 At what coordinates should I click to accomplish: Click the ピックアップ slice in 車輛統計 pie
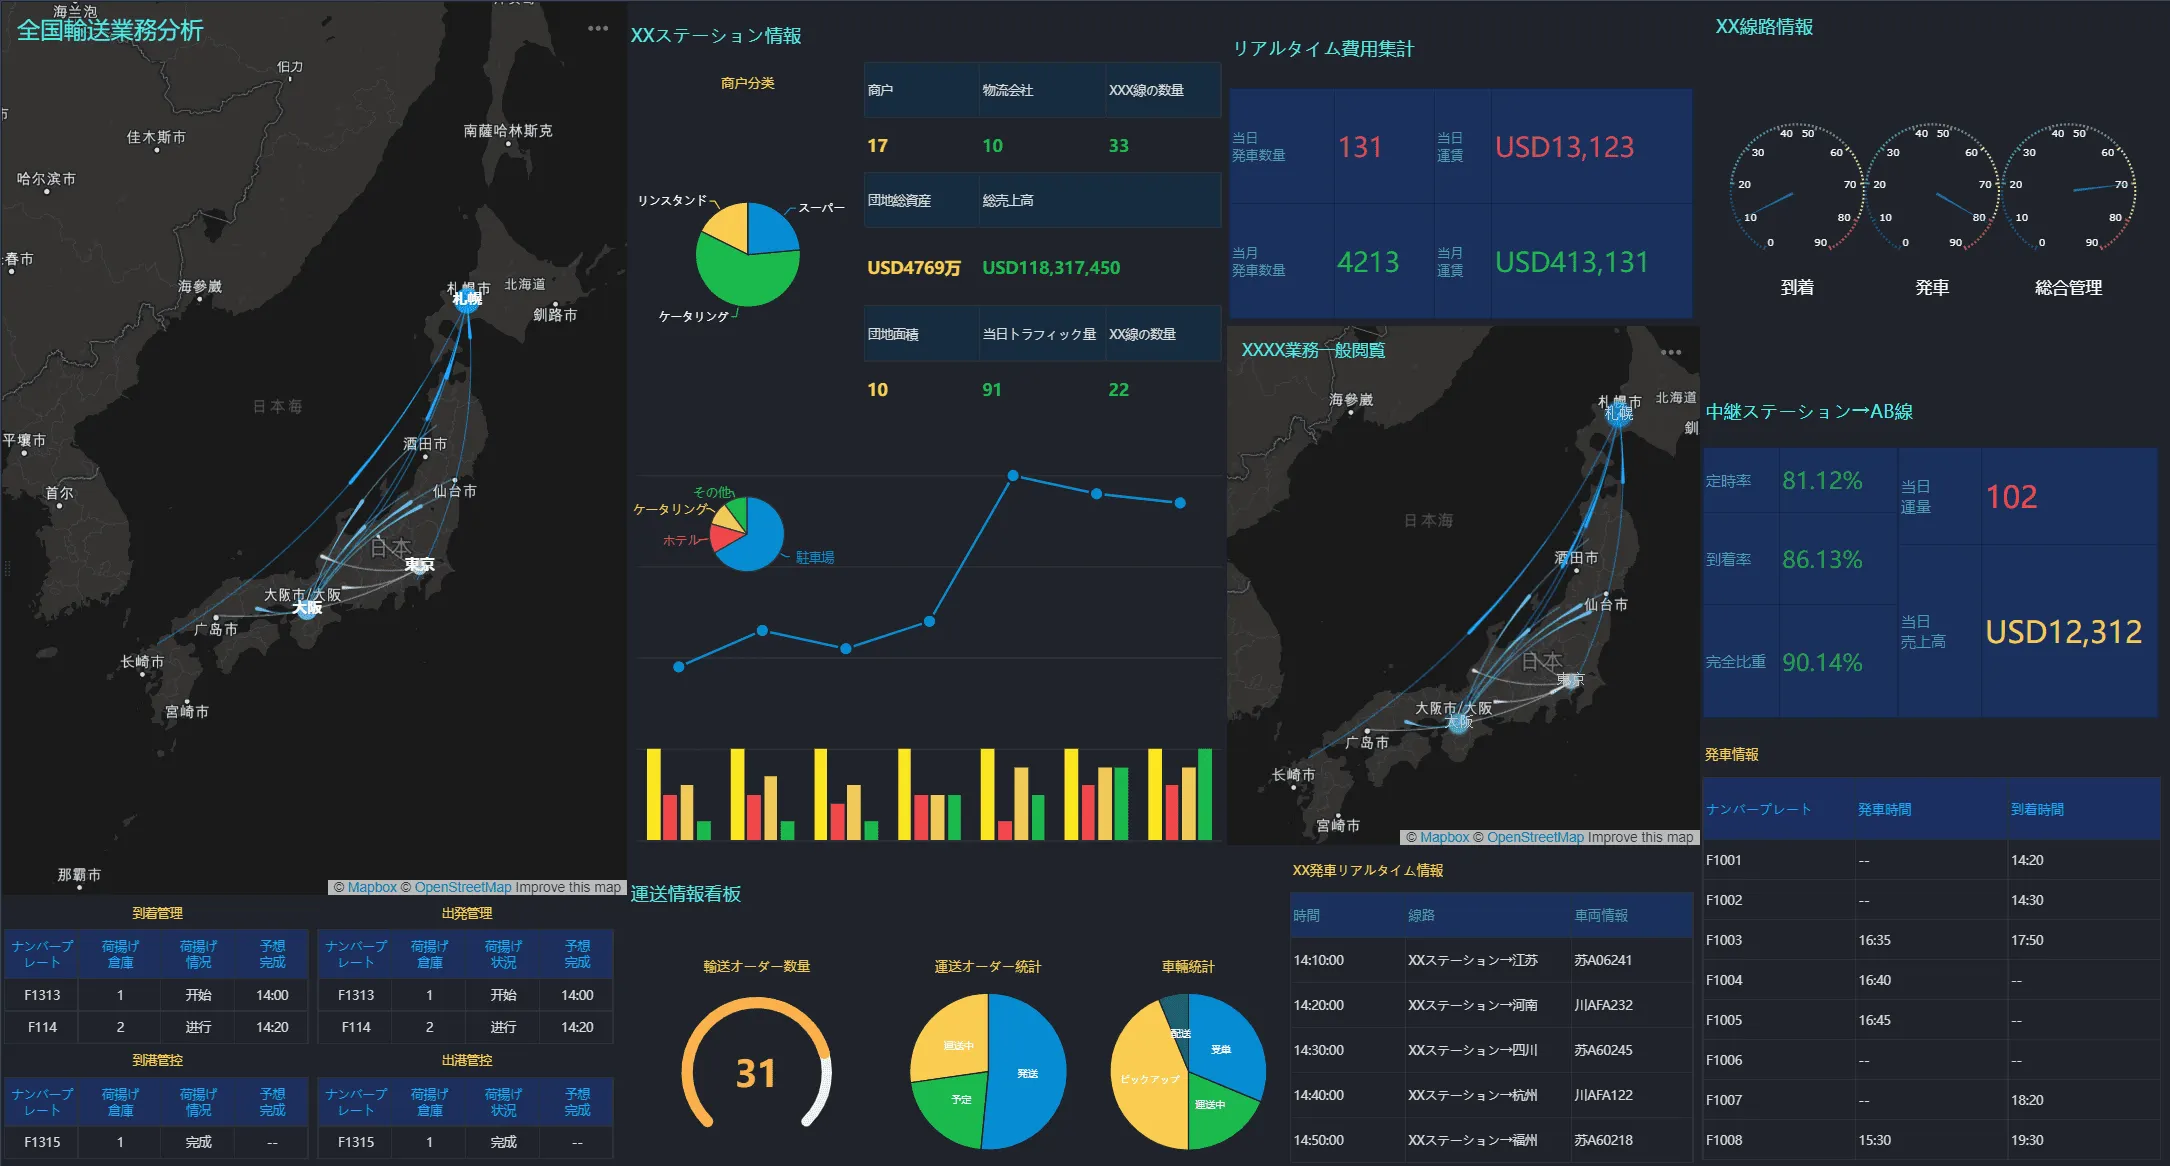1148,1080
